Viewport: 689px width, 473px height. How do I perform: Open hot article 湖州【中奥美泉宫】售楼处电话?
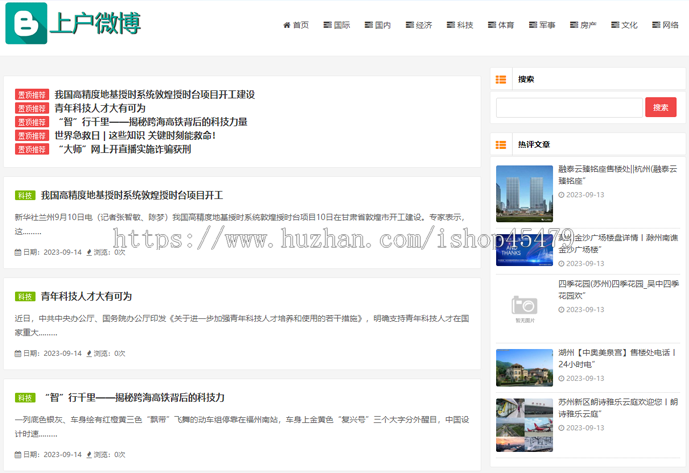tap(617, 358)
